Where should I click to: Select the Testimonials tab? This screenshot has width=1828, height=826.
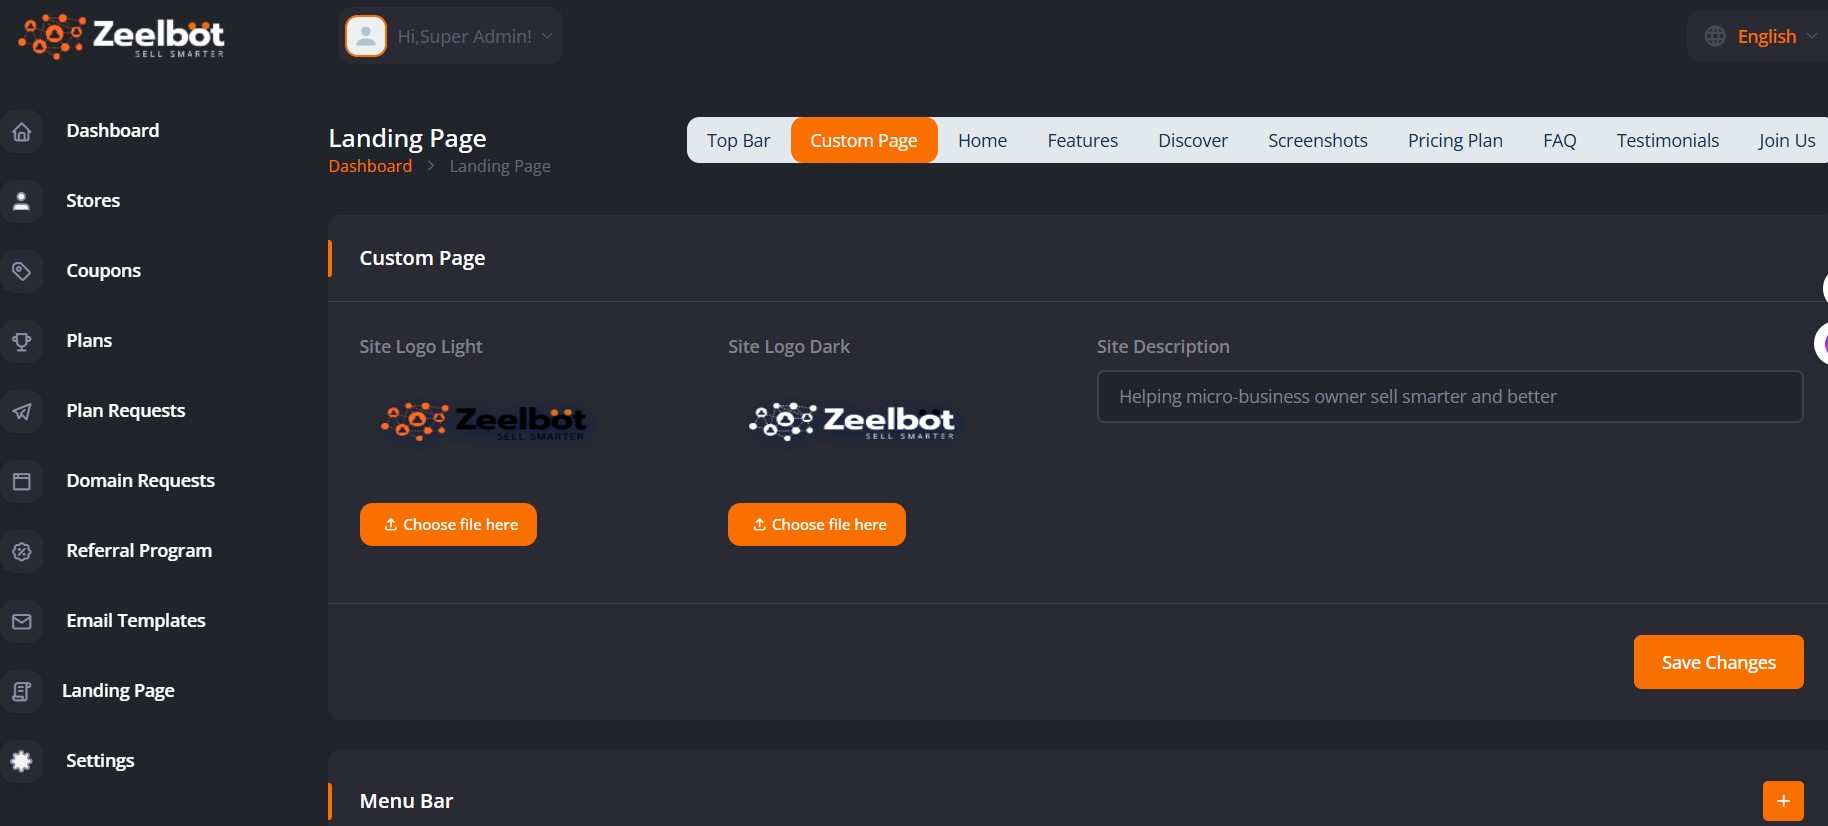[x=1667, y=141]
